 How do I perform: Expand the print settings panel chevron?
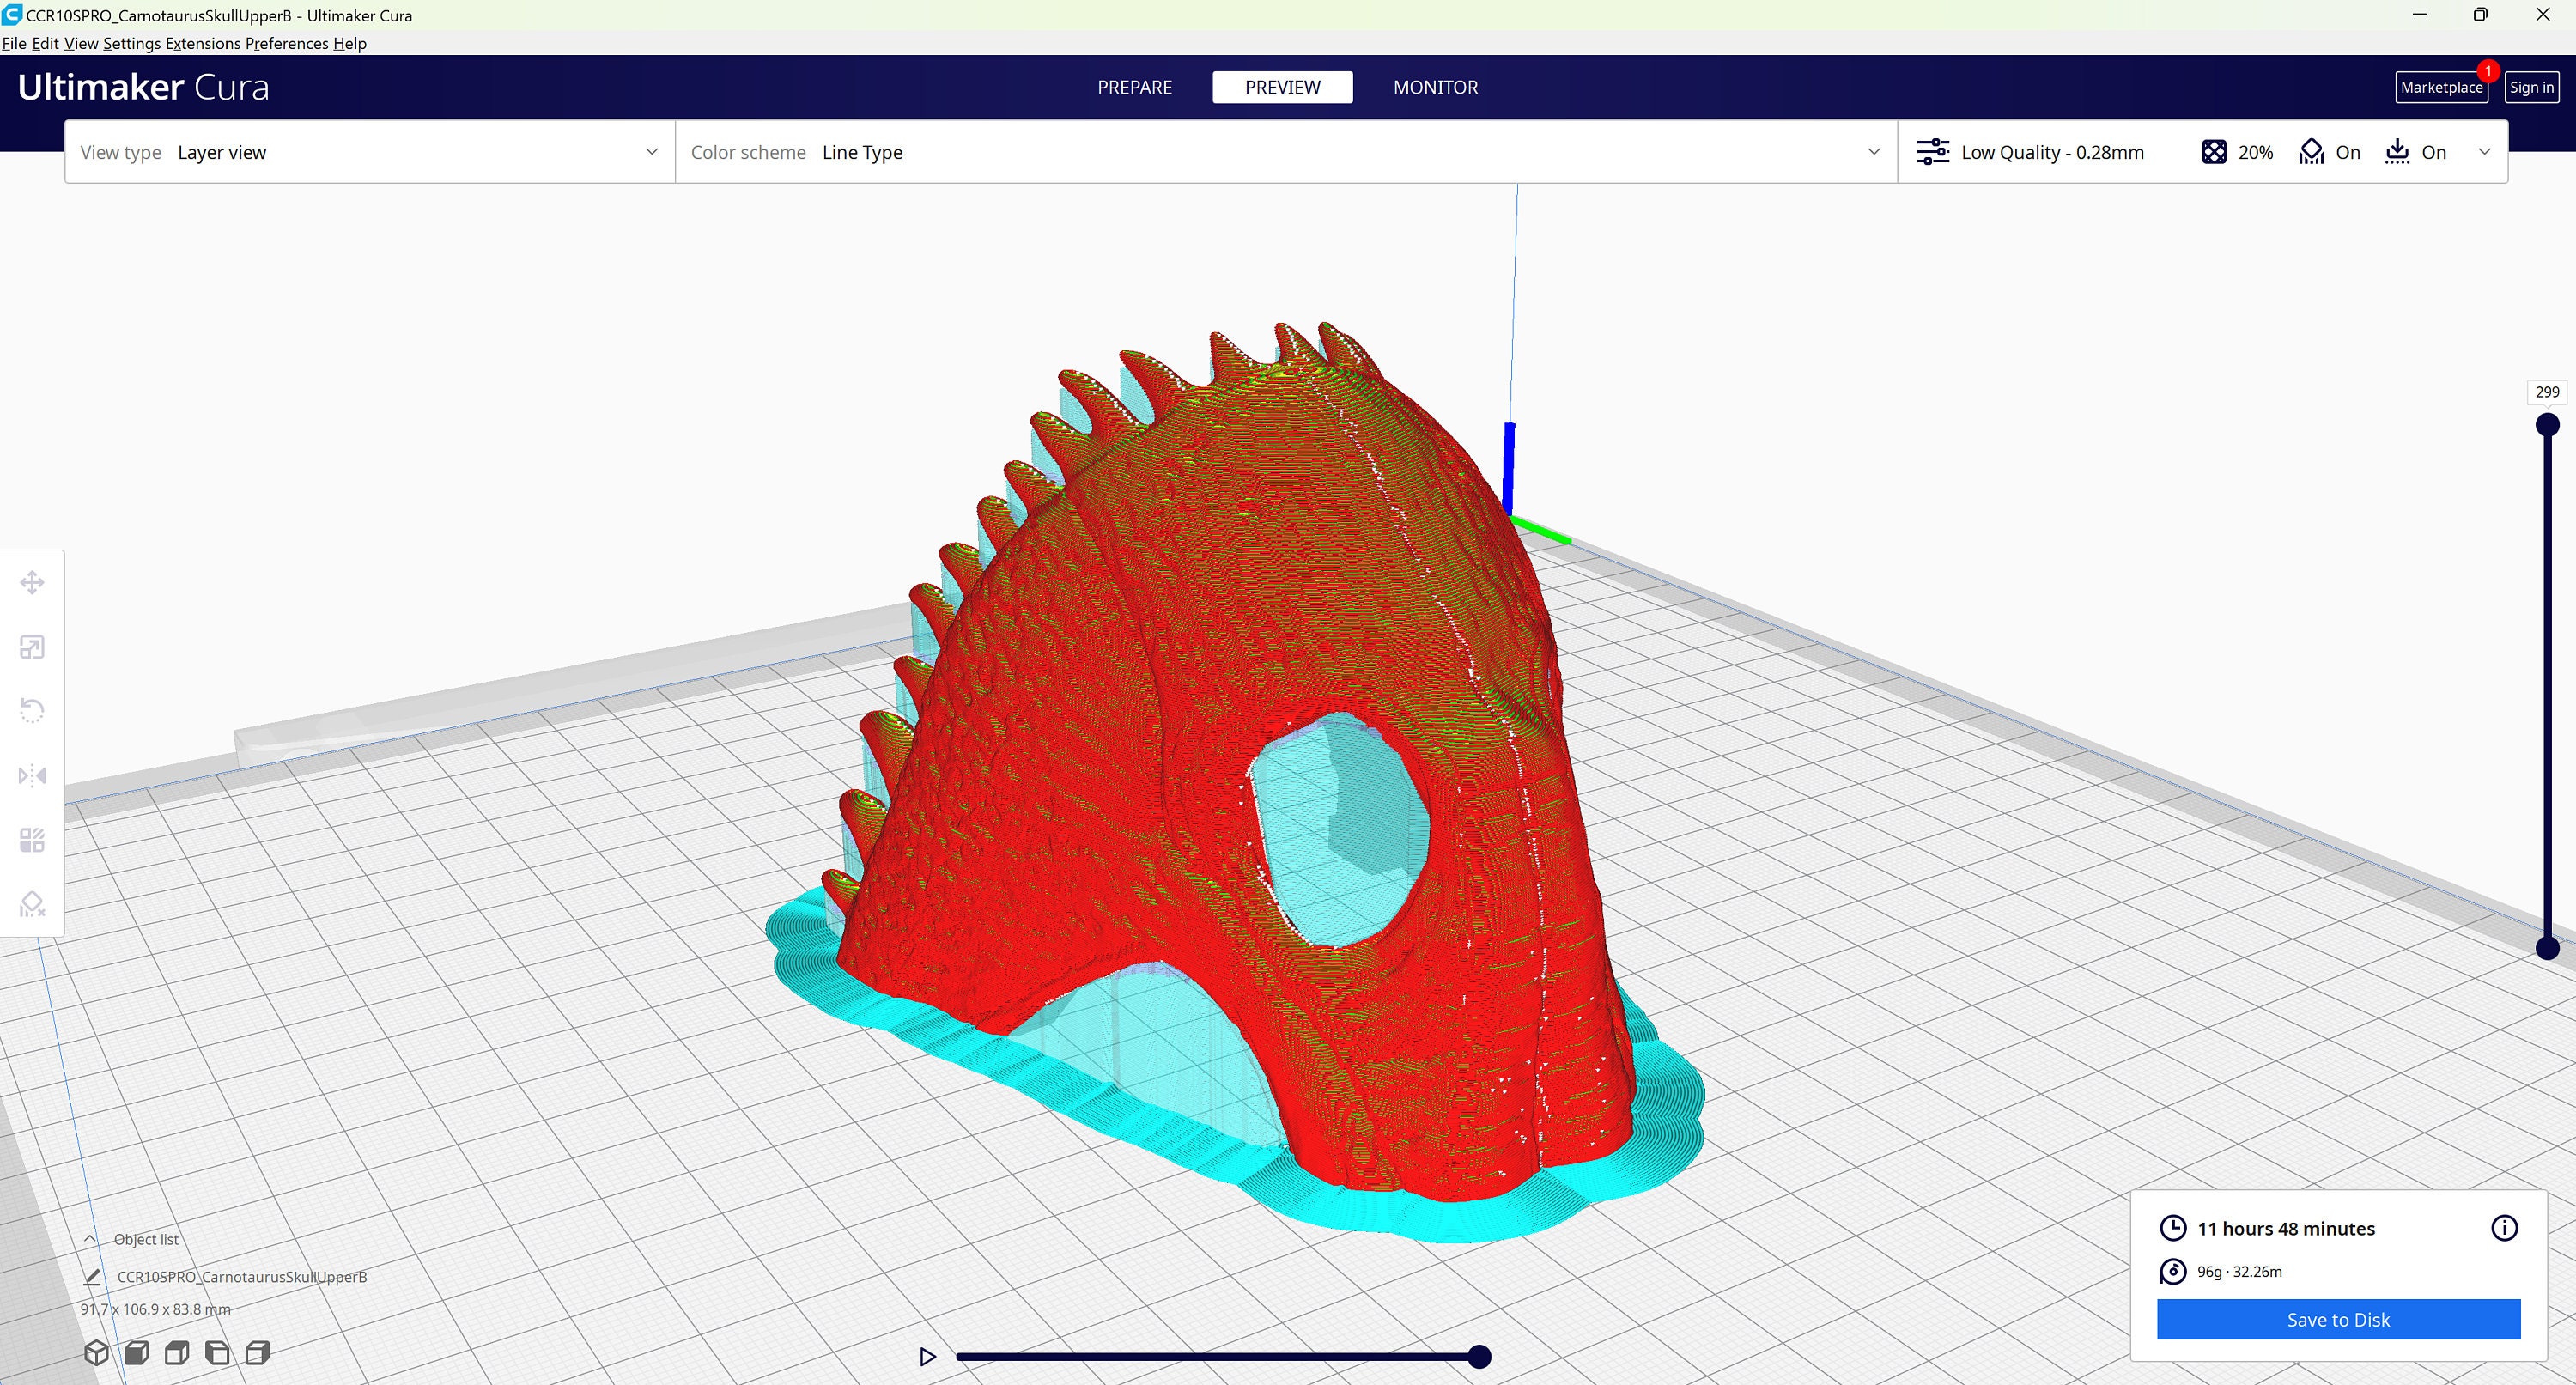[x=2486, y=152]
